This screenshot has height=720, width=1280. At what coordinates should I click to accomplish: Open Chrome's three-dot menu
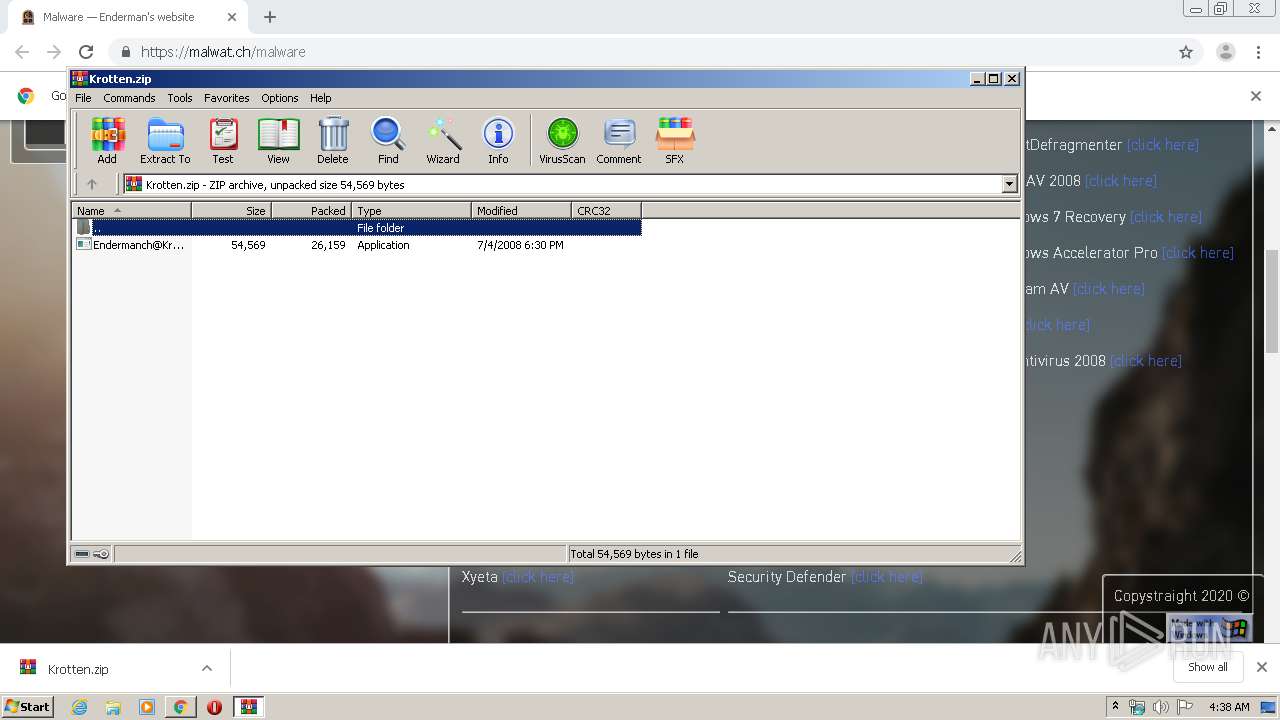point(1258,52)
